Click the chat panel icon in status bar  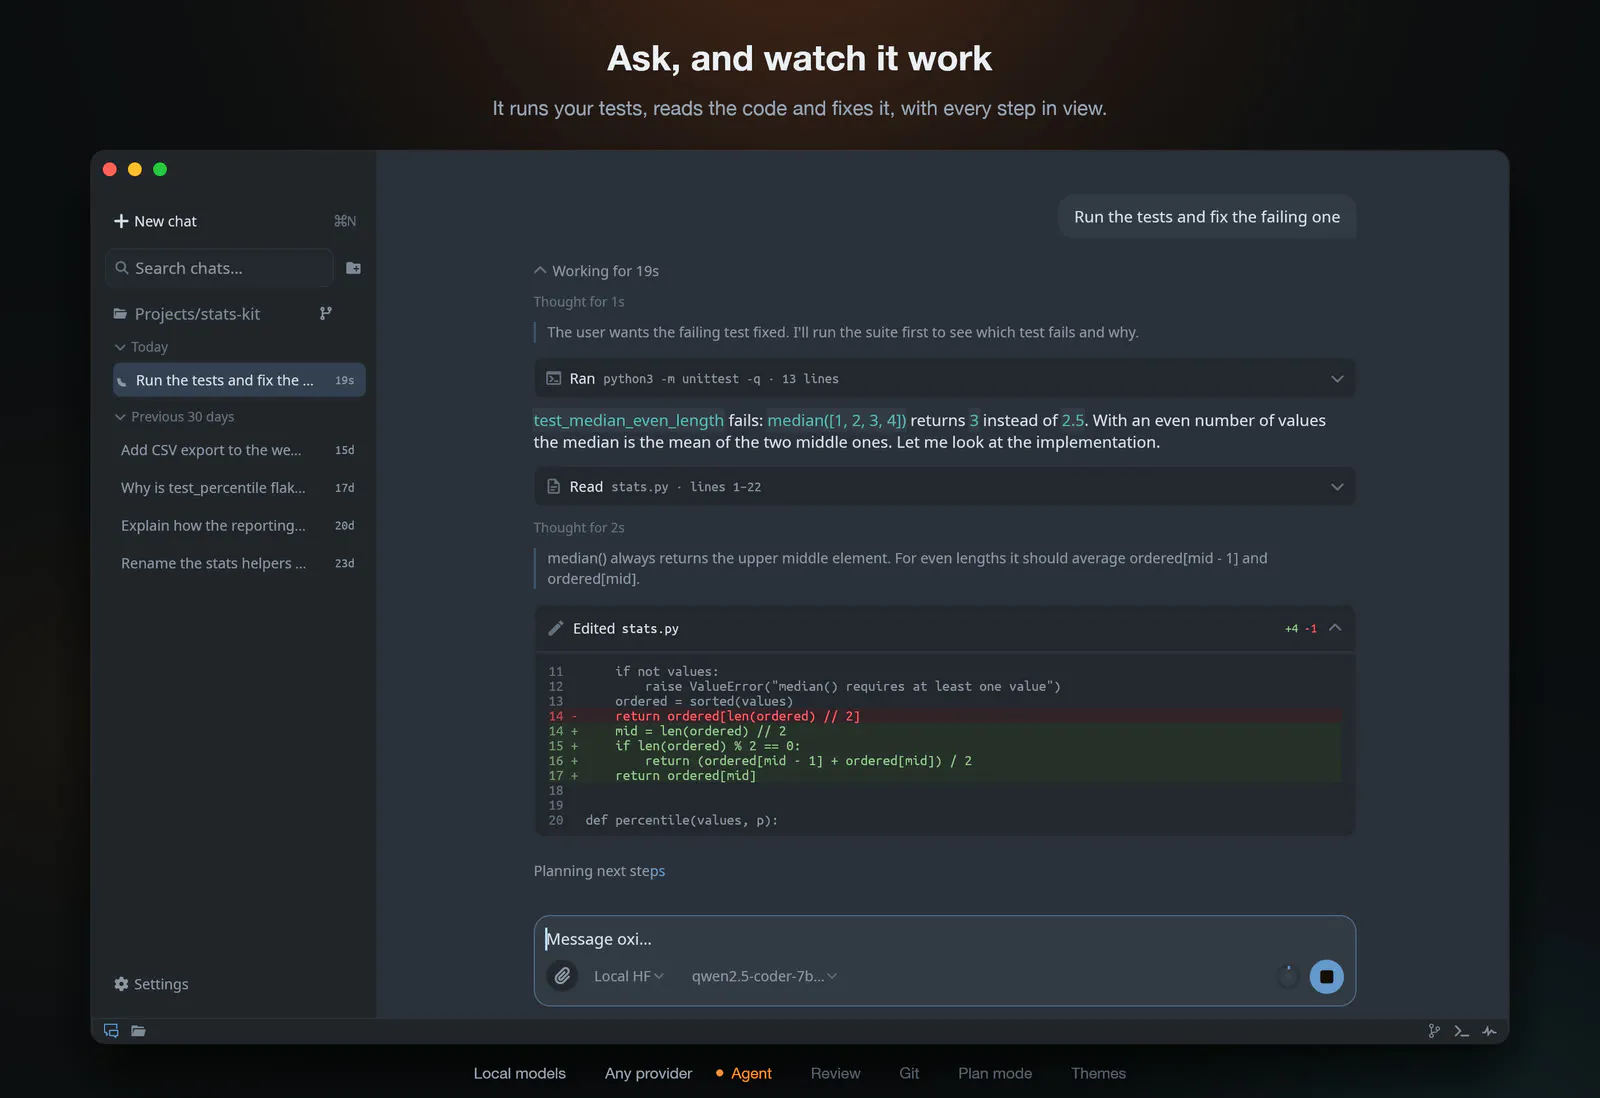pyautogui.click(x=111, y=1031)
